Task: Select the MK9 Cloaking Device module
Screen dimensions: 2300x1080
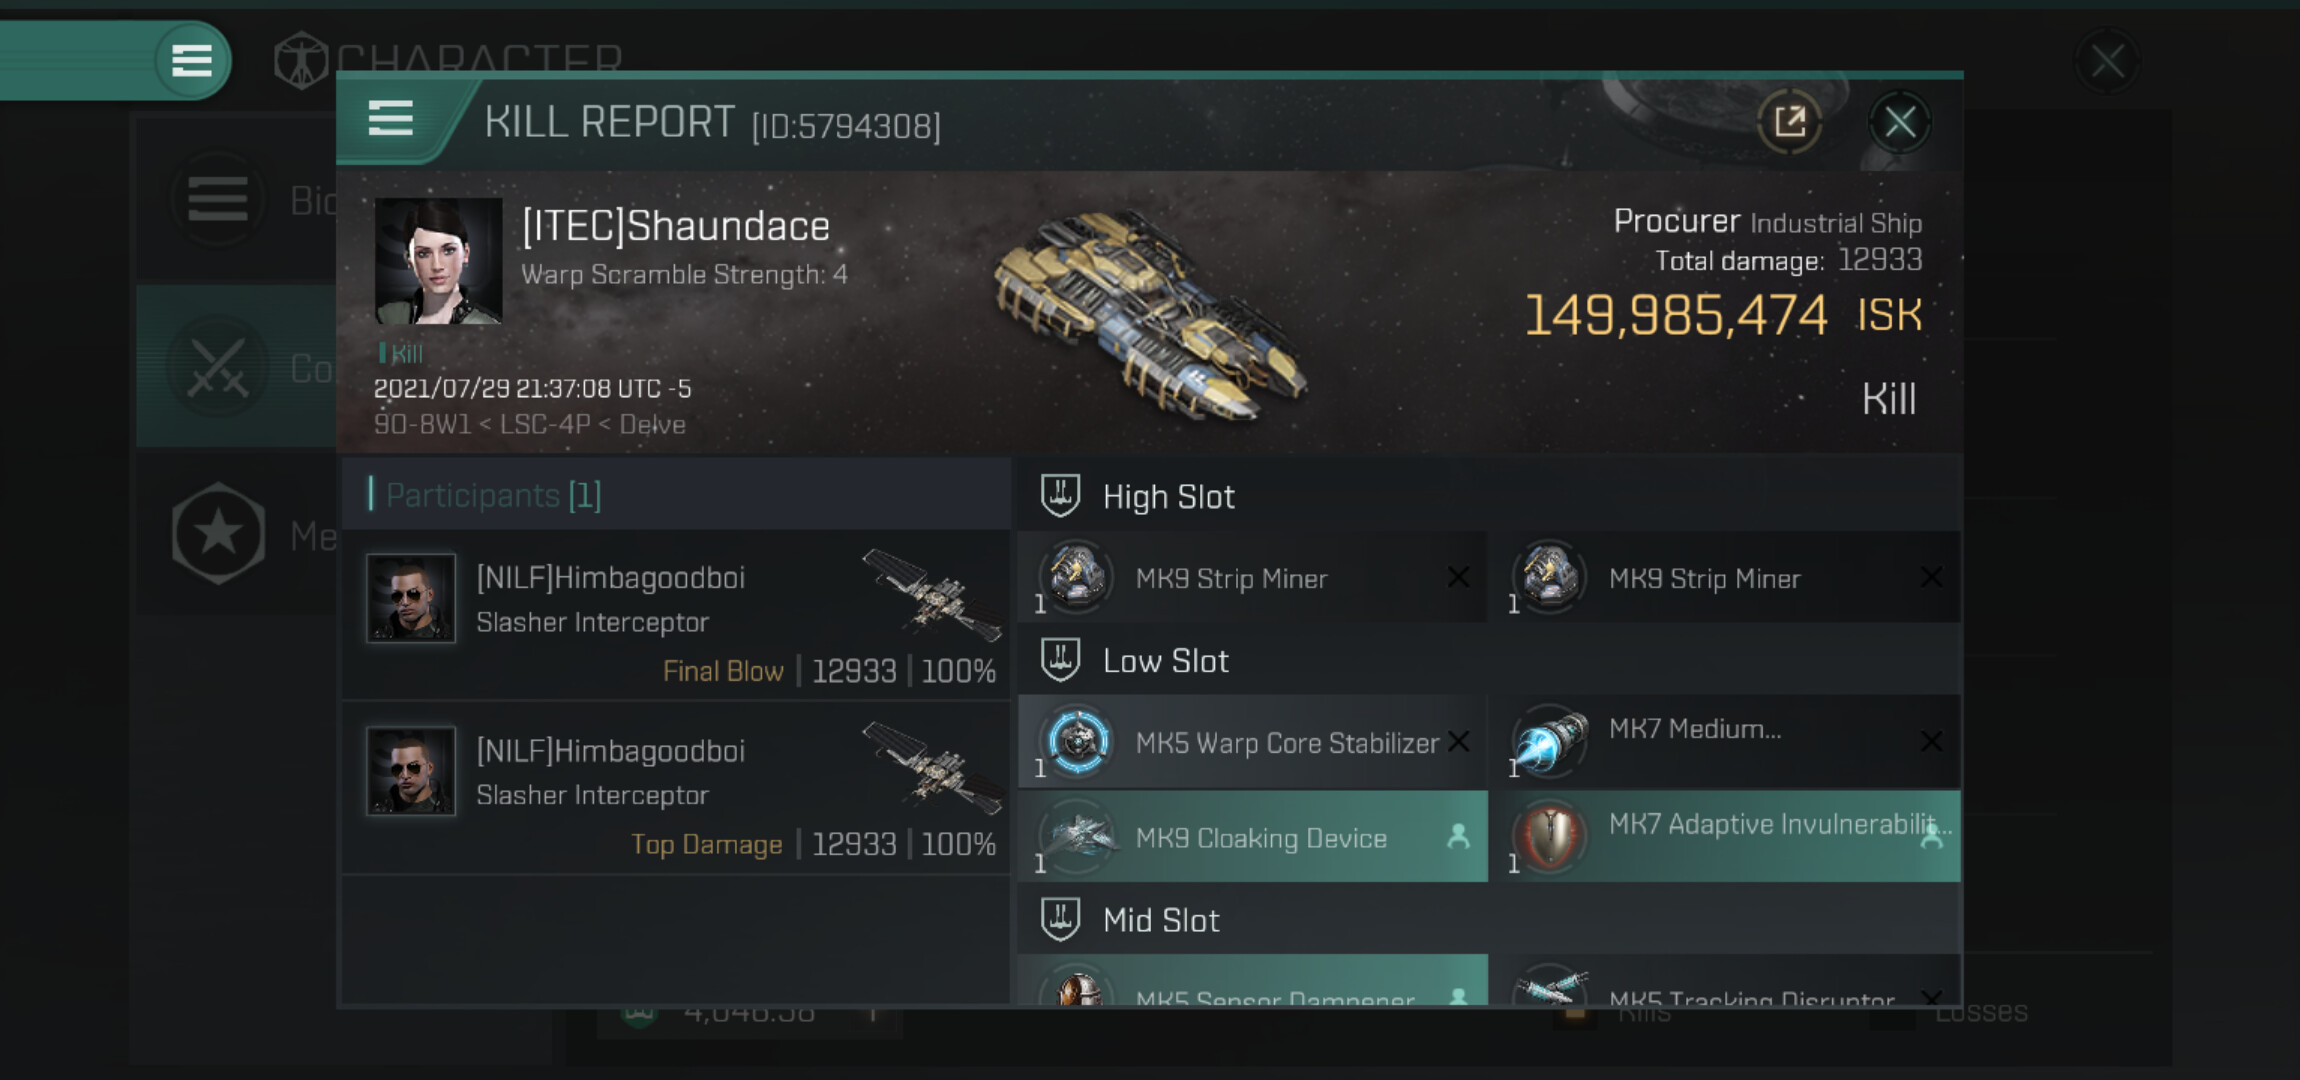Action: (x=1253, y=837)
